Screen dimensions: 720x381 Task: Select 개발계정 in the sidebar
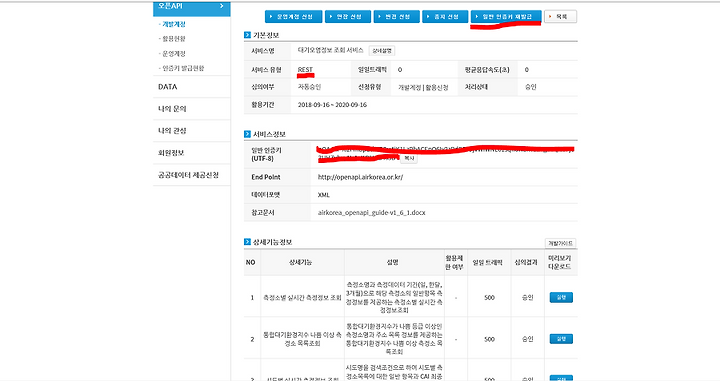click(173, 24)
